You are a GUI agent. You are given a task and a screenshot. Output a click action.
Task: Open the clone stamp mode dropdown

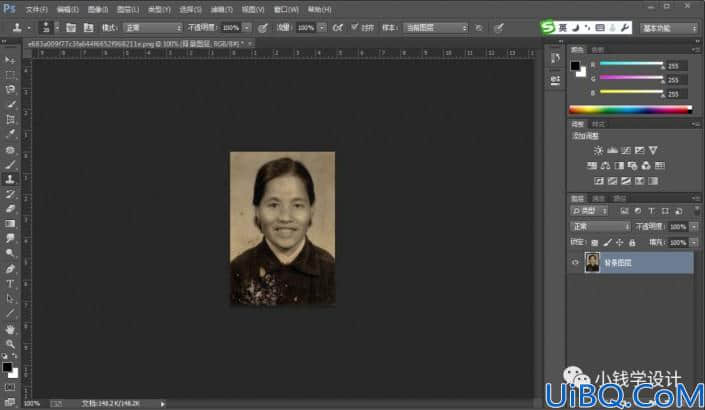pyautogui.click(x=153, y=28)
